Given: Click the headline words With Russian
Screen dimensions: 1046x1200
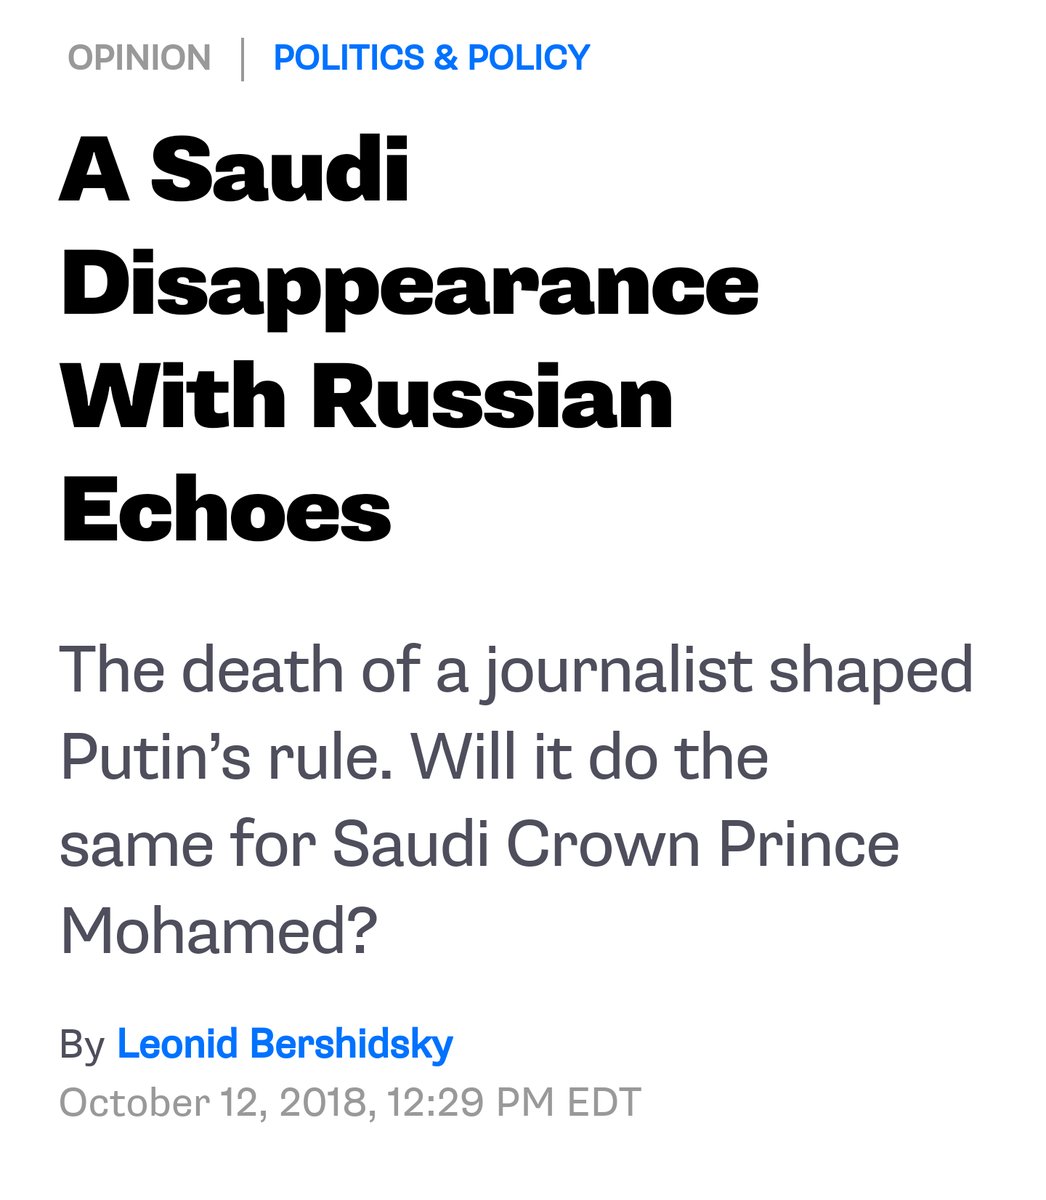Looking at the screenshot, I should pos(367,397).
